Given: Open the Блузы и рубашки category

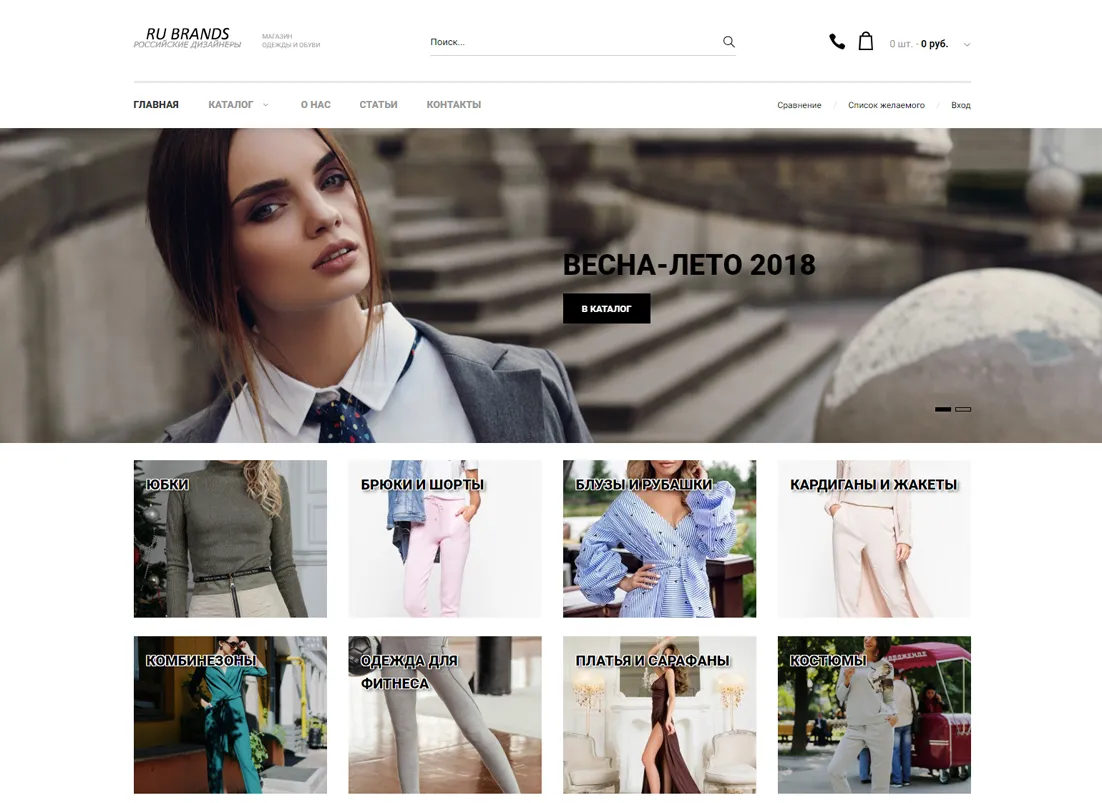Looking at the screenshot, I should click(659, 539).
